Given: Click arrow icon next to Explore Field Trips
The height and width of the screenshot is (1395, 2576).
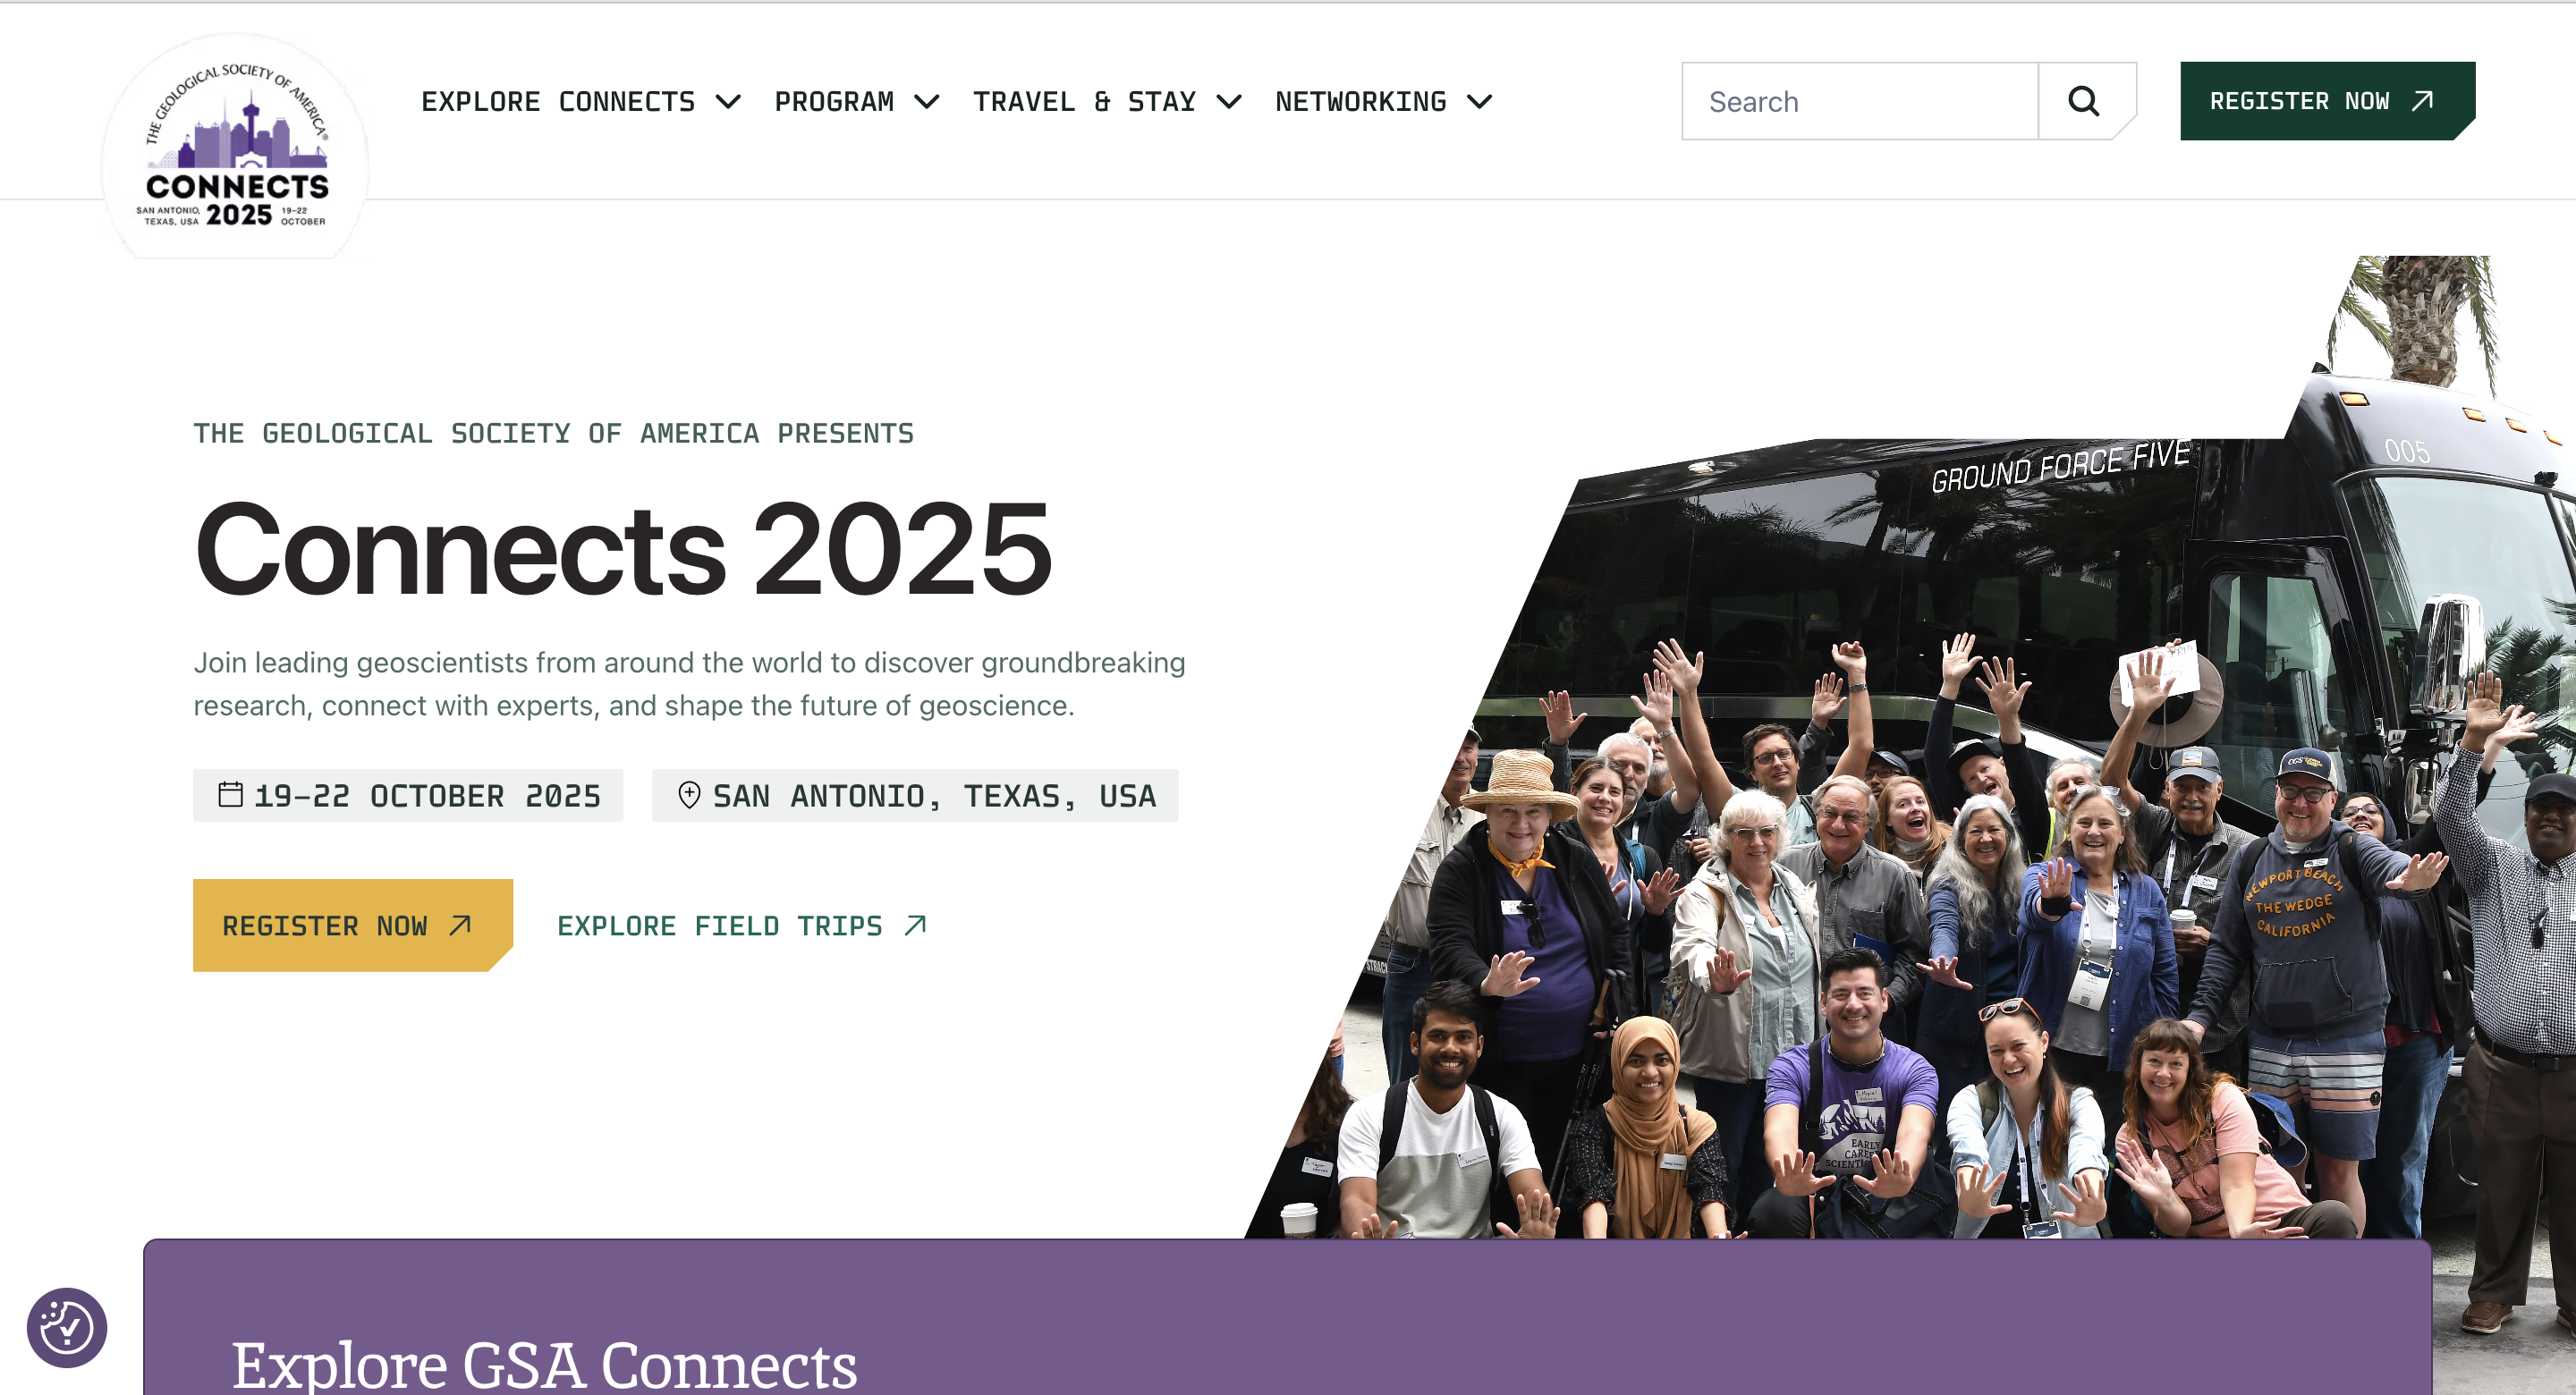Looking at the screenshot, I should coord(915,925).
